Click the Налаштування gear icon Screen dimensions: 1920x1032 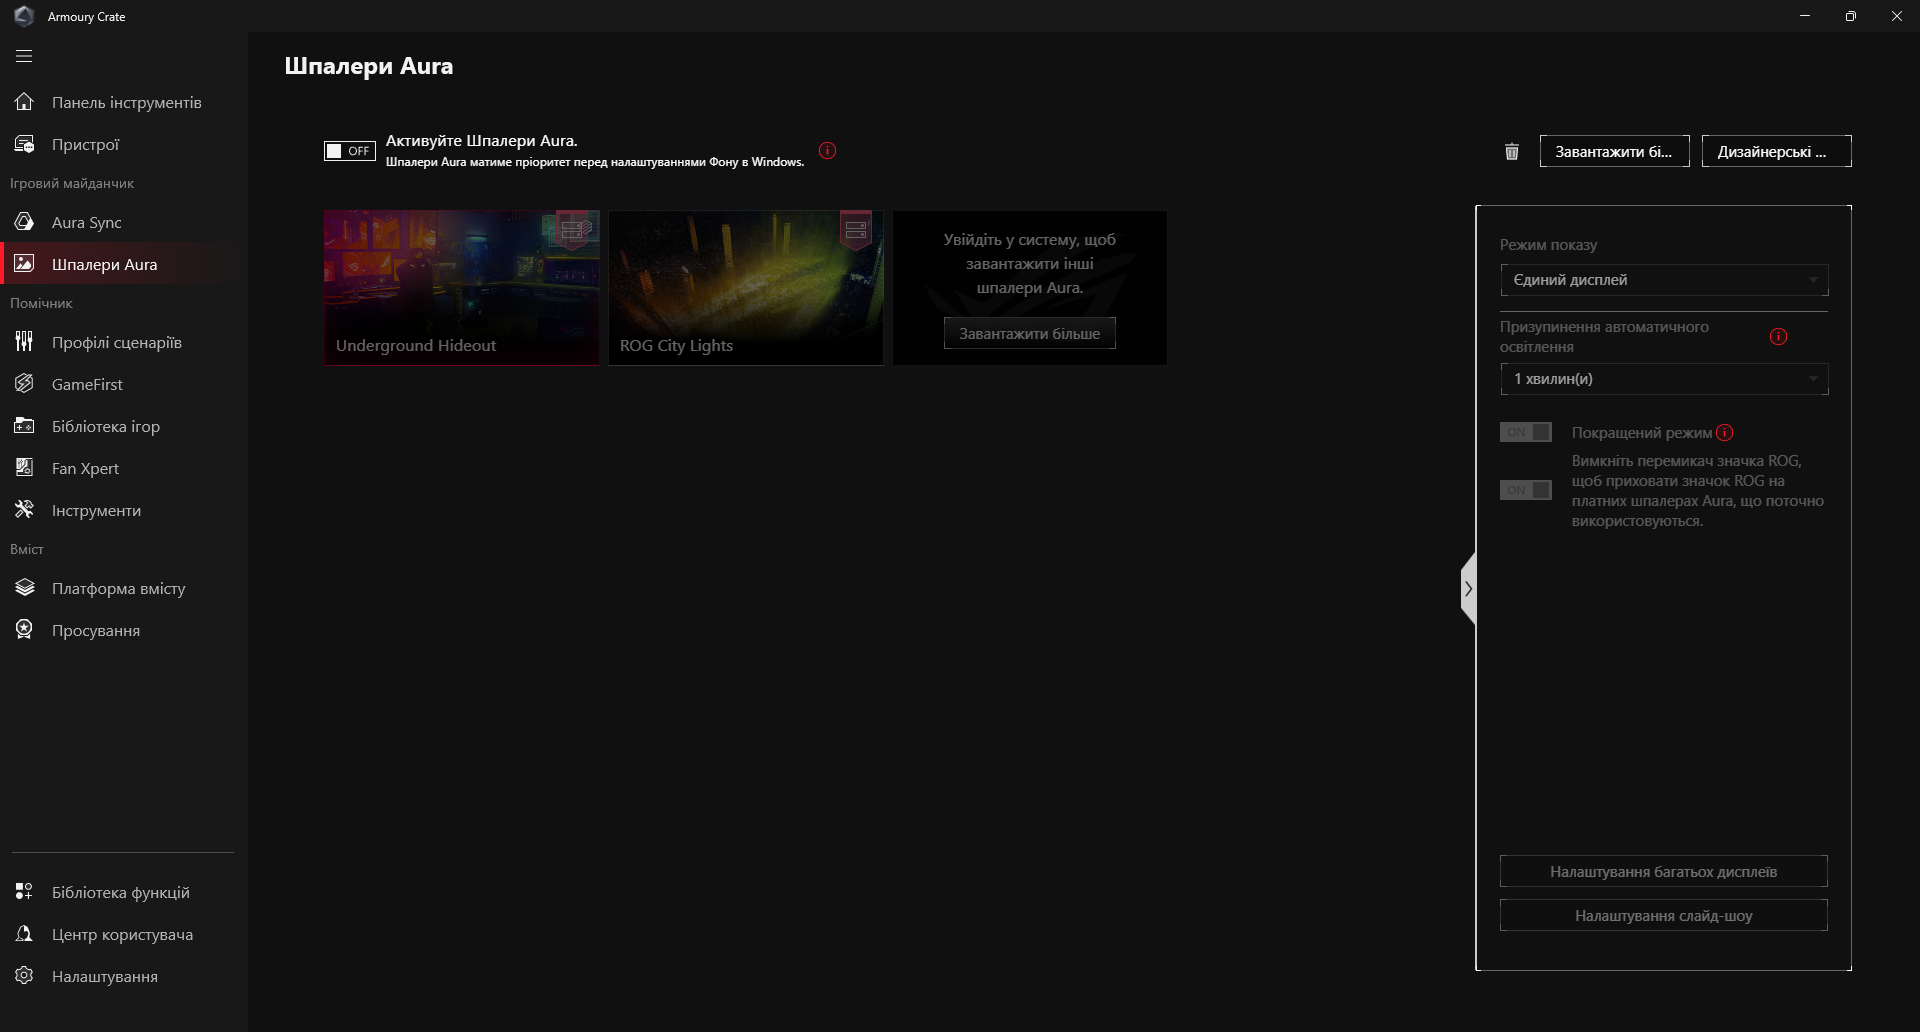coord(24,976)
